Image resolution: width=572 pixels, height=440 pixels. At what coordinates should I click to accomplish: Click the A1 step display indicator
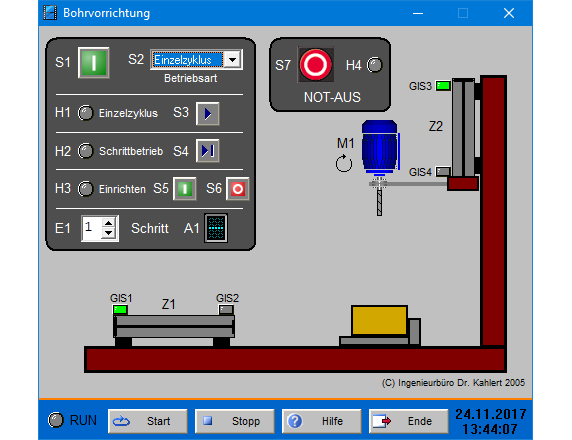pos(216,228)
